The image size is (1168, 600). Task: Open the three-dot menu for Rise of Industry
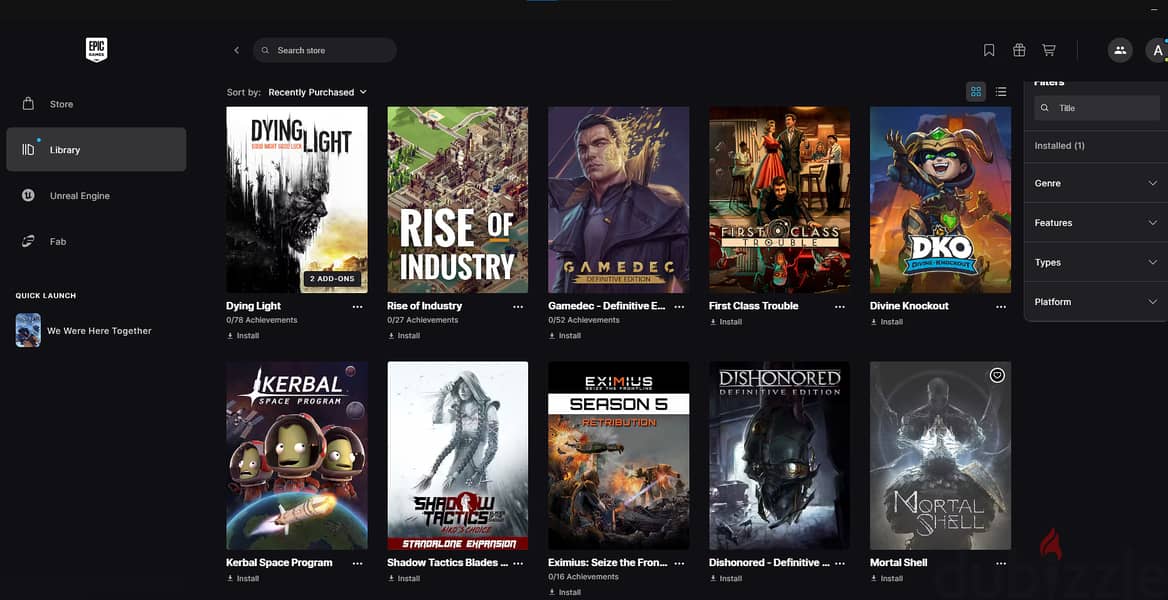(518, 306)
